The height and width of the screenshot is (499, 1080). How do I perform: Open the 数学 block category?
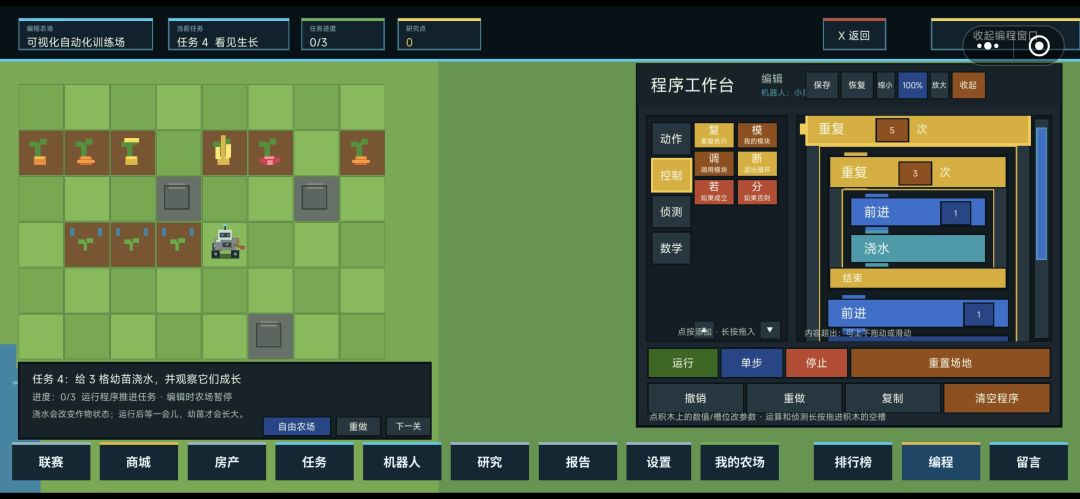672,248
